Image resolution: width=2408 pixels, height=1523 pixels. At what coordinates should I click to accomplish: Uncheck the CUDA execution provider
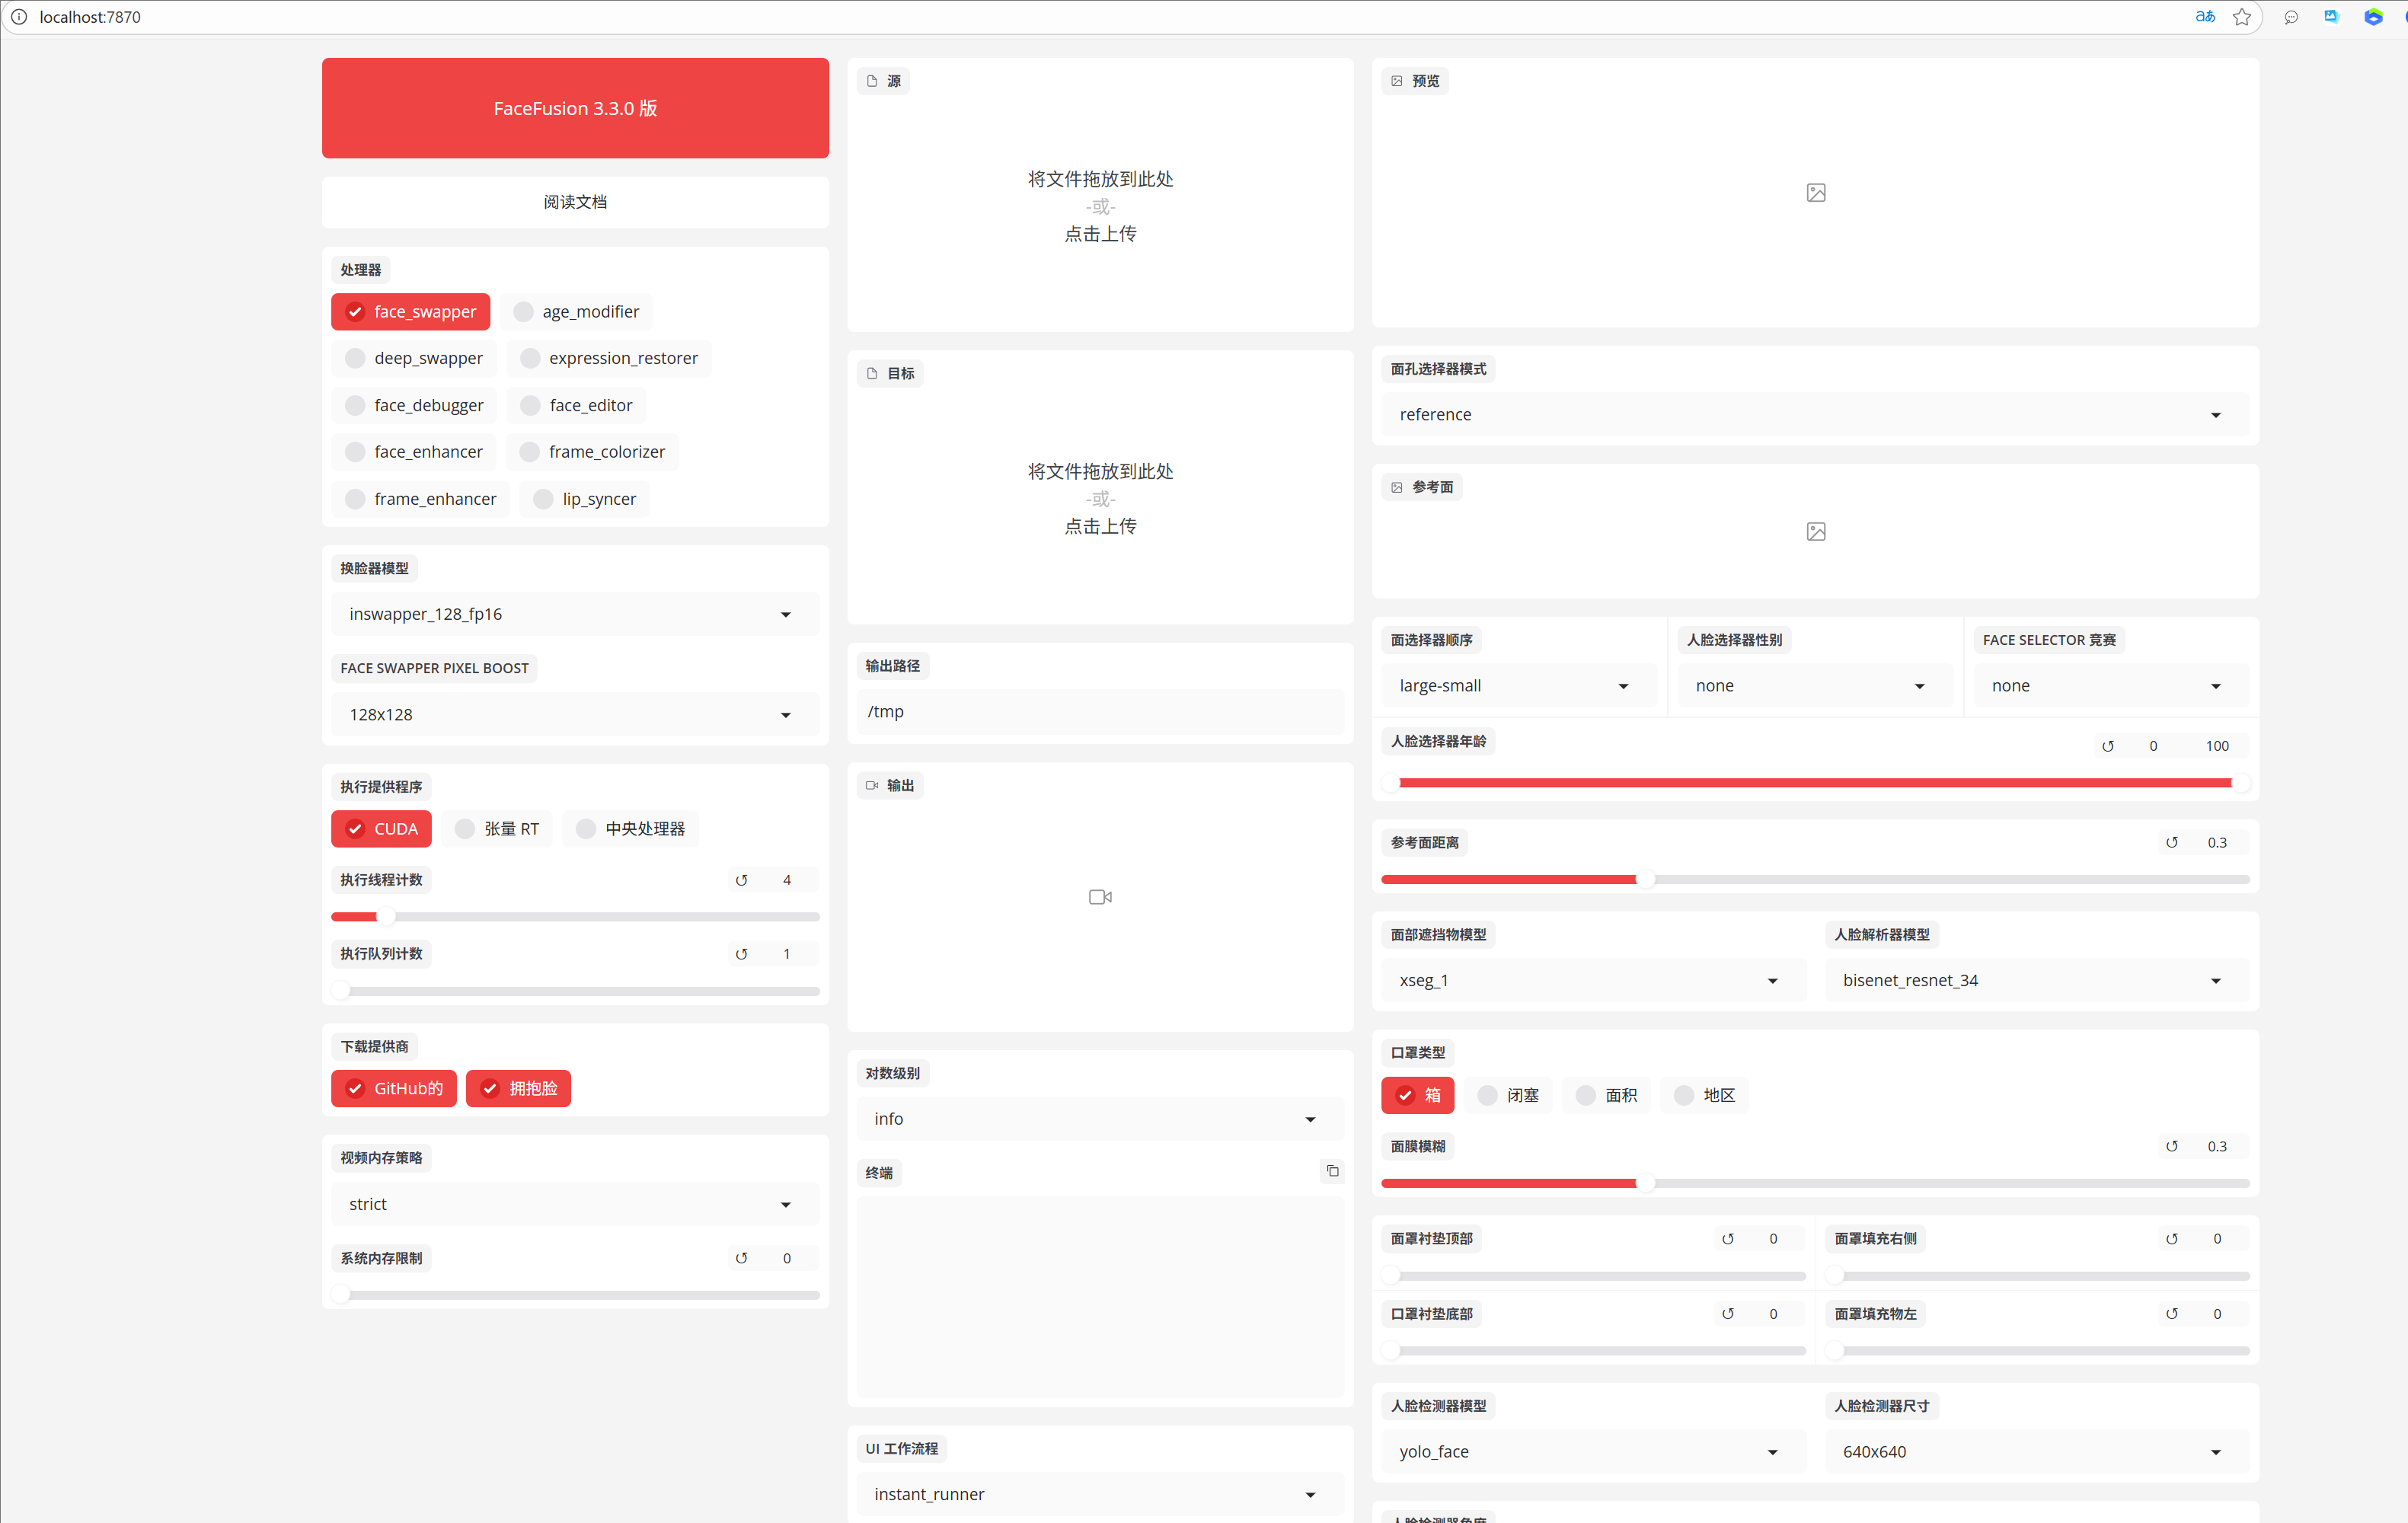tap(381, 829)
